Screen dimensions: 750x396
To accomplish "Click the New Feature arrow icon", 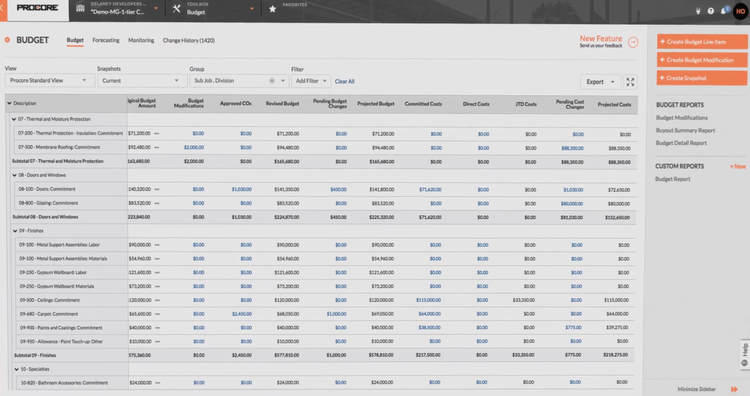I will [x=633, y=42].
